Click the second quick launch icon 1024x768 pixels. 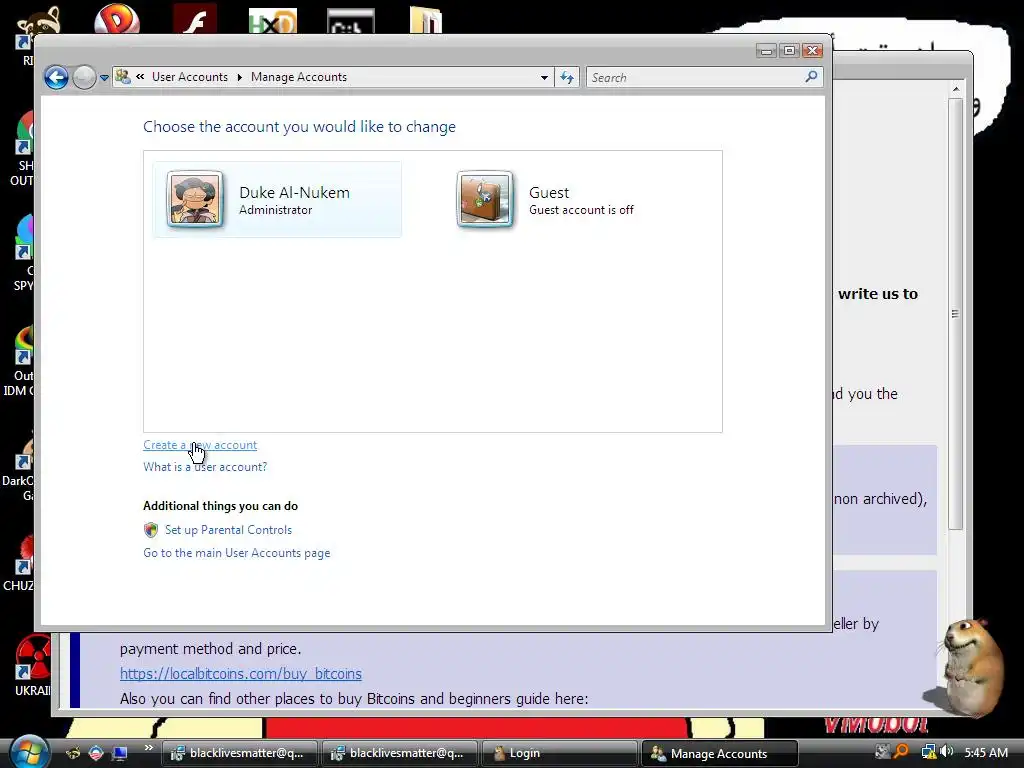click(x=96, y=753)
